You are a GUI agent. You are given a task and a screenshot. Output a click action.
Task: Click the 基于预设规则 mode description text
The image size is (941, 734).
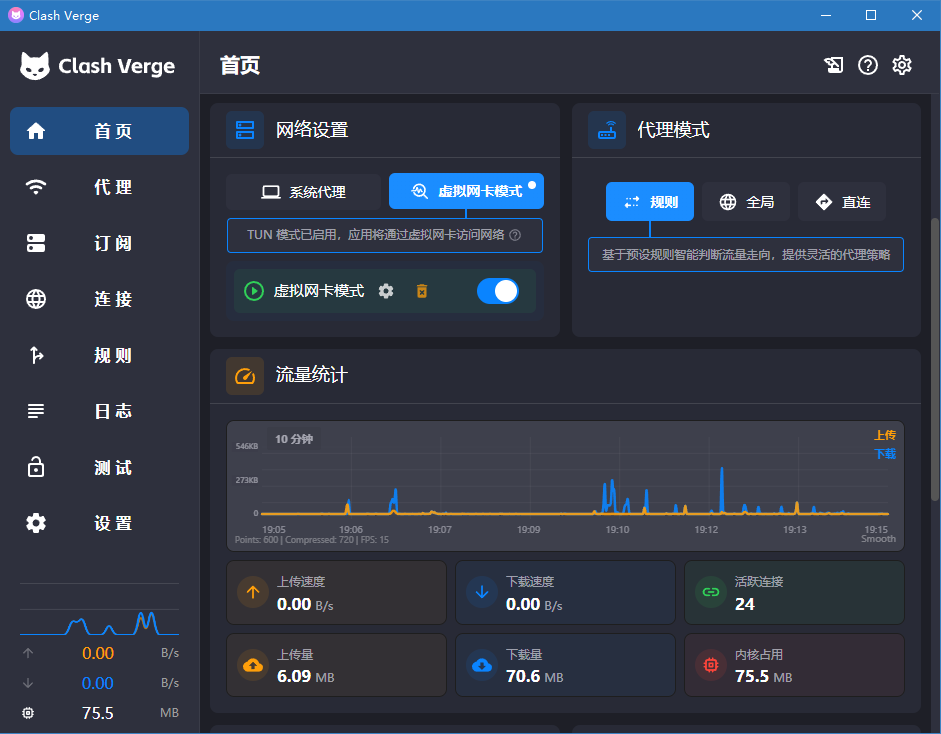click(x=746, y=255)
